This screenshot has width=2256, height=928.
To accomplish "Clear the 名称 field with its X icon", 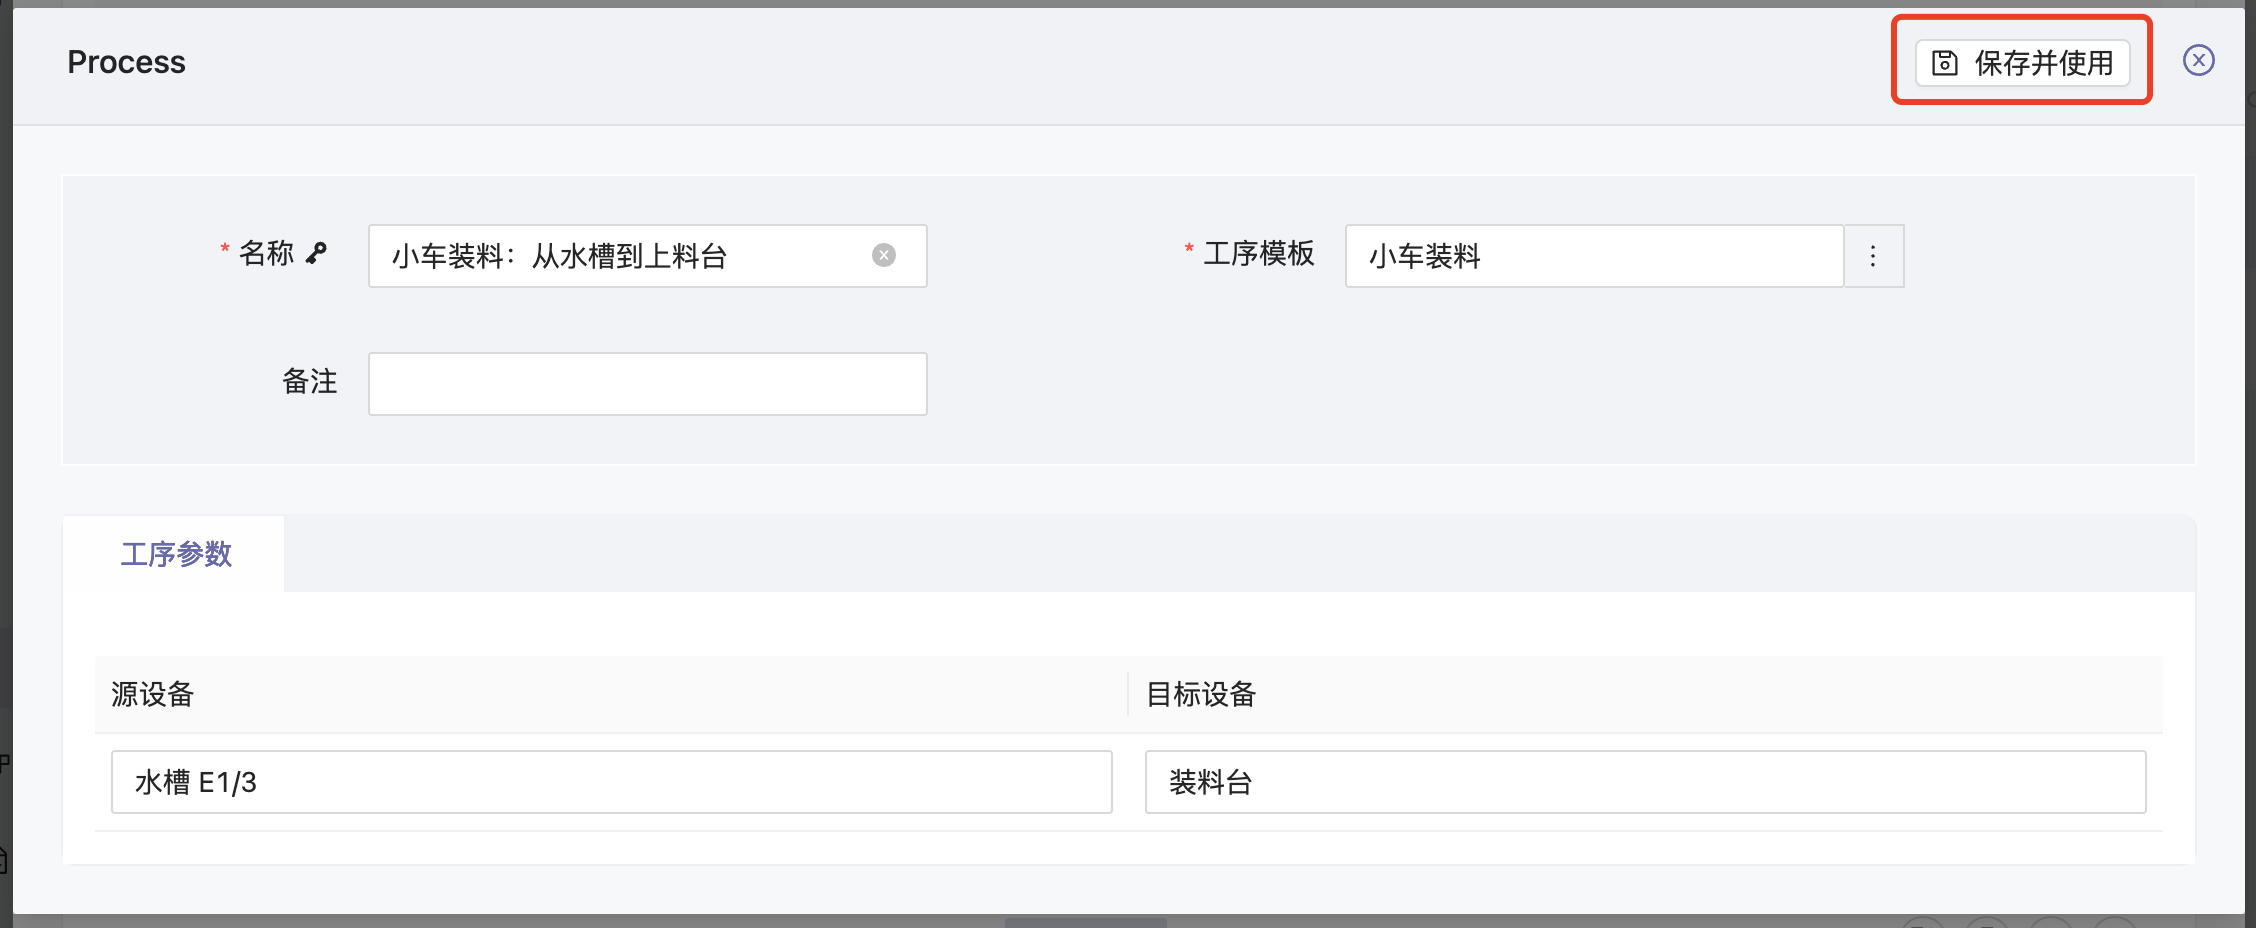I will 884,256.
